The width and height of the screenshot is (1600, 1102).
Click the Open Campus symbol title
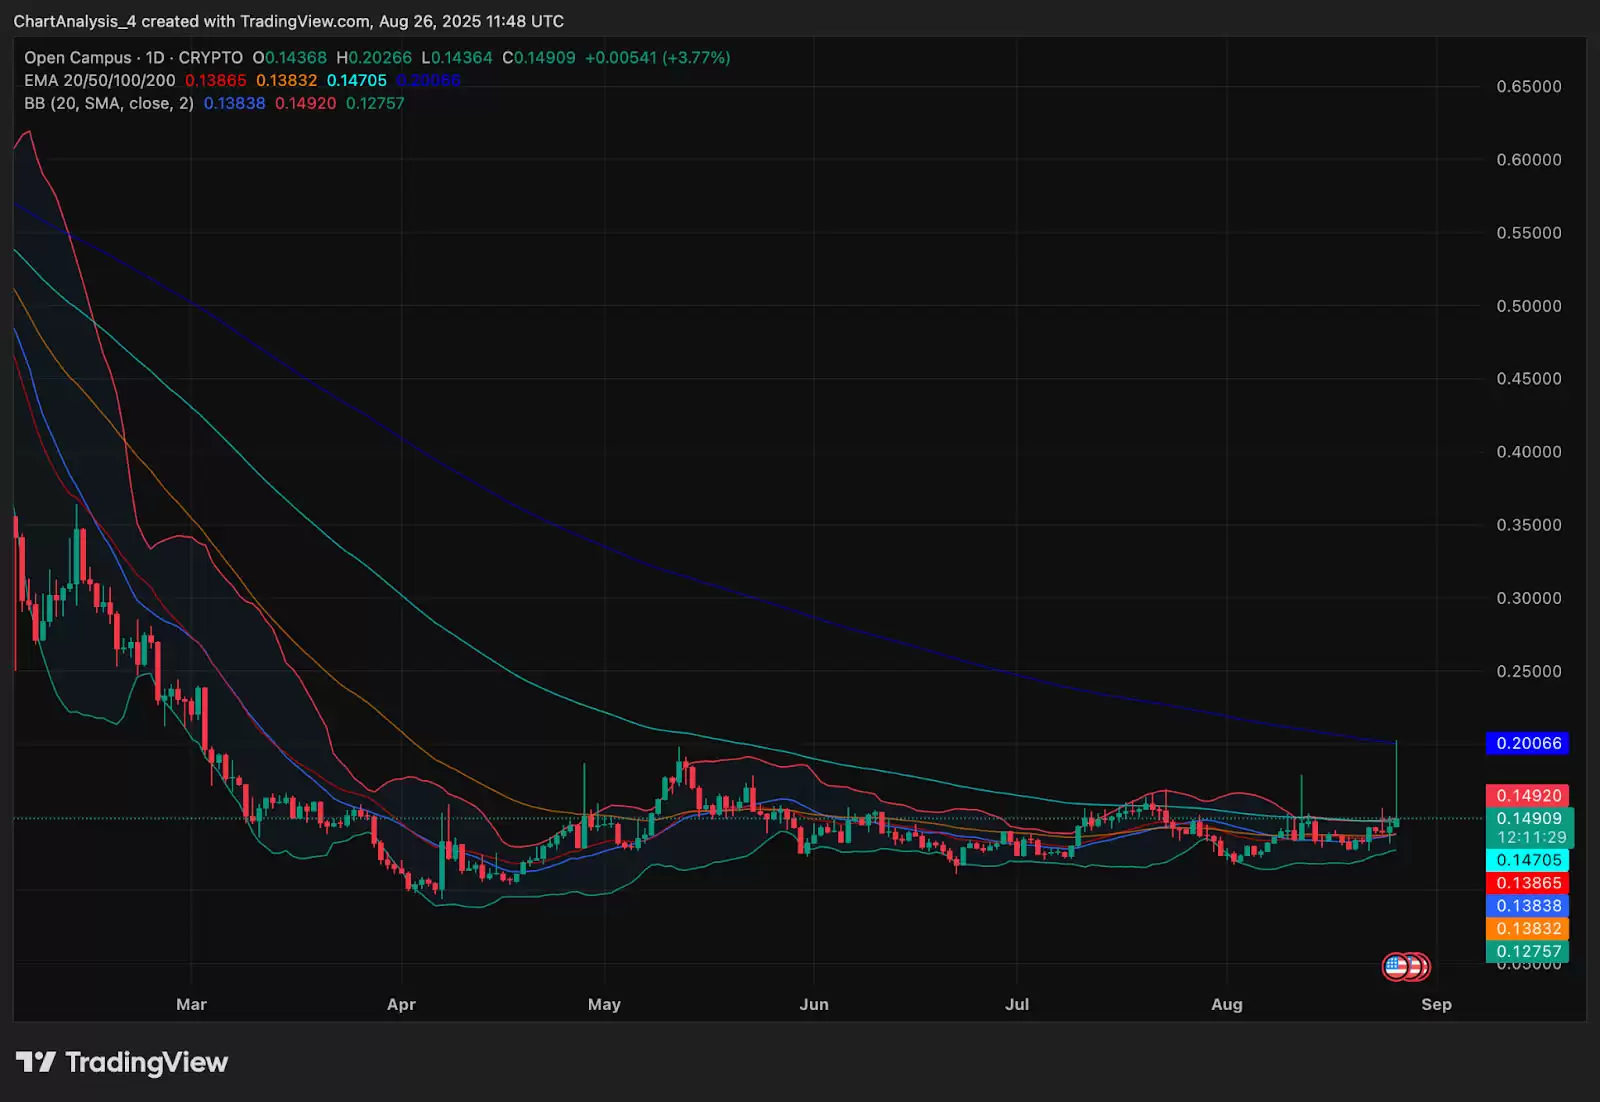pyautogui.click(x=77, y=58)
